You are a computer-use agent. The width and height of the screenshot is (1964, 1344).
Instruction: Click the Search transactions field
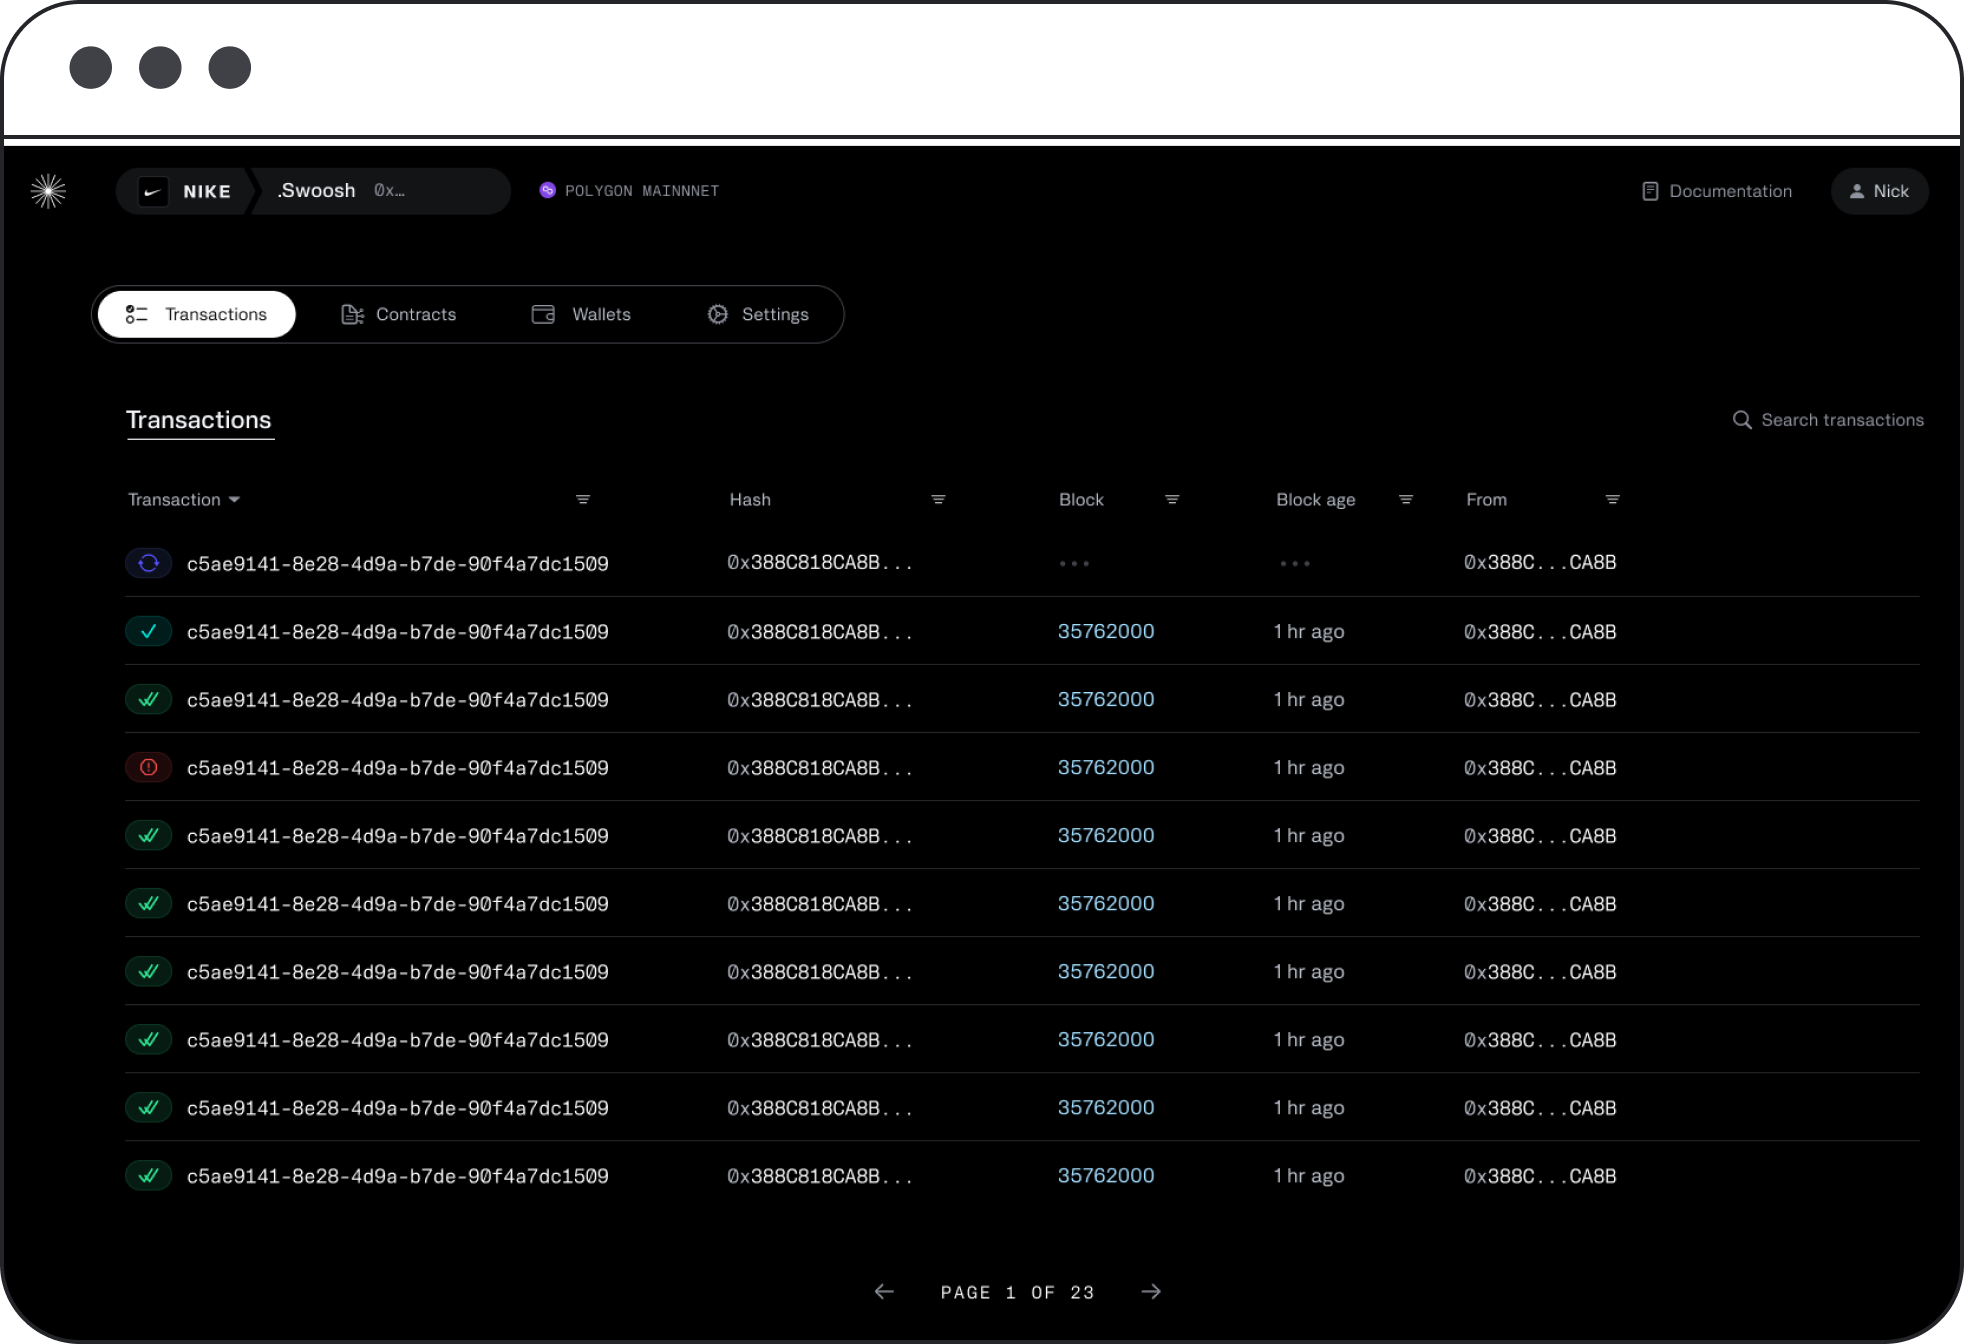coord(1841,420)
